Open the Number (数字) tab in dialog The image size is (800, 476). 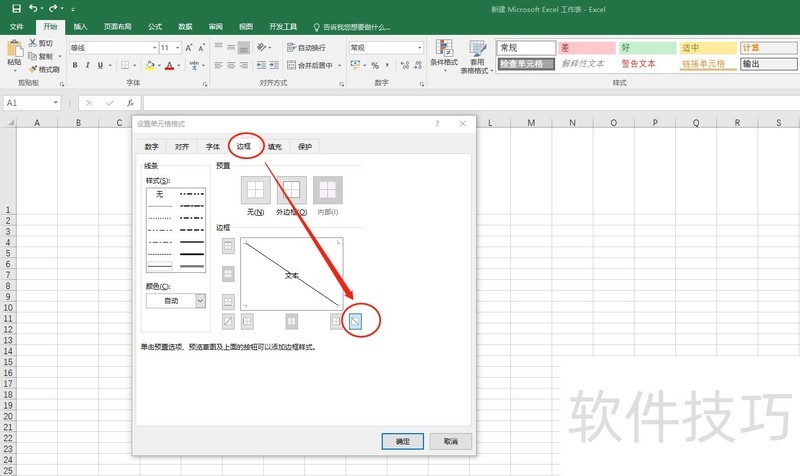click(152, 146)
